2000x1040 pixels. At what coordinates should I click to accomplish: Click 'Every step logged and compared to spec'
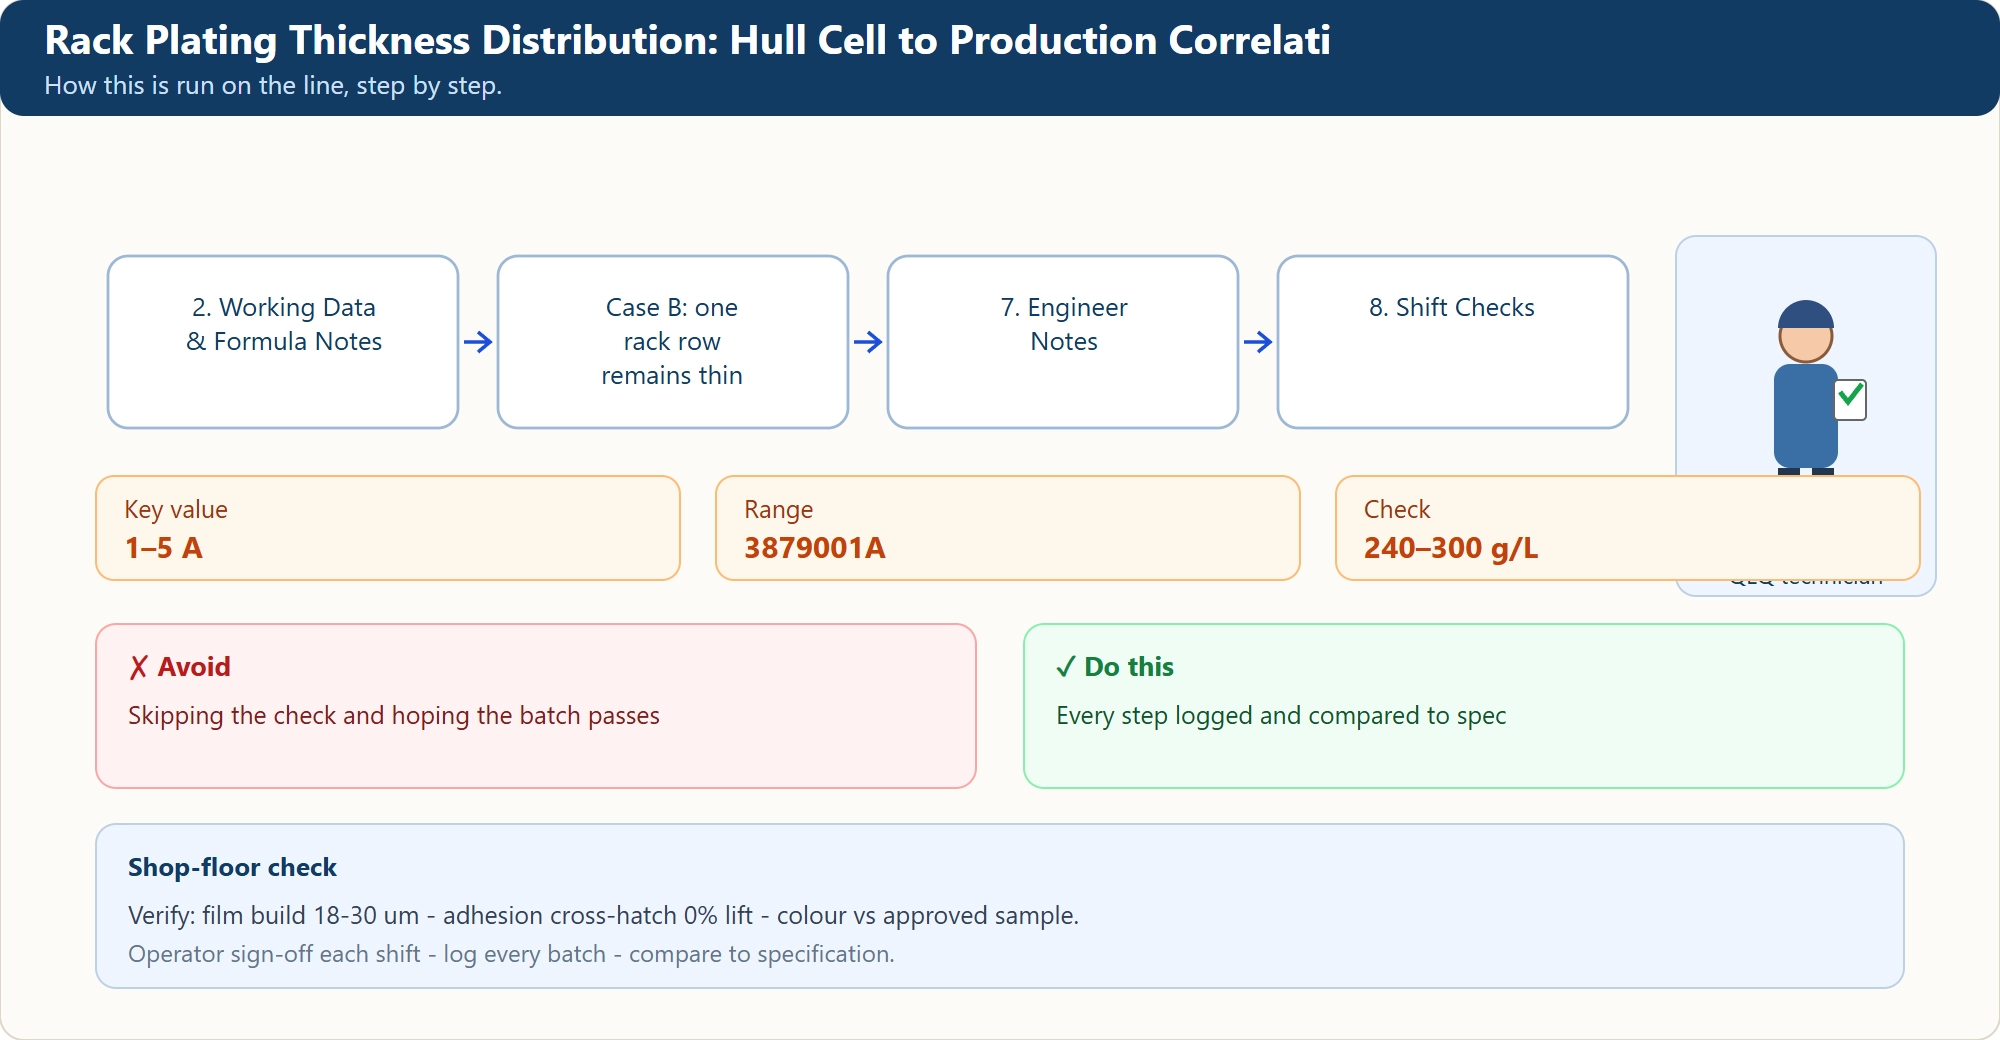[1281, 716]
